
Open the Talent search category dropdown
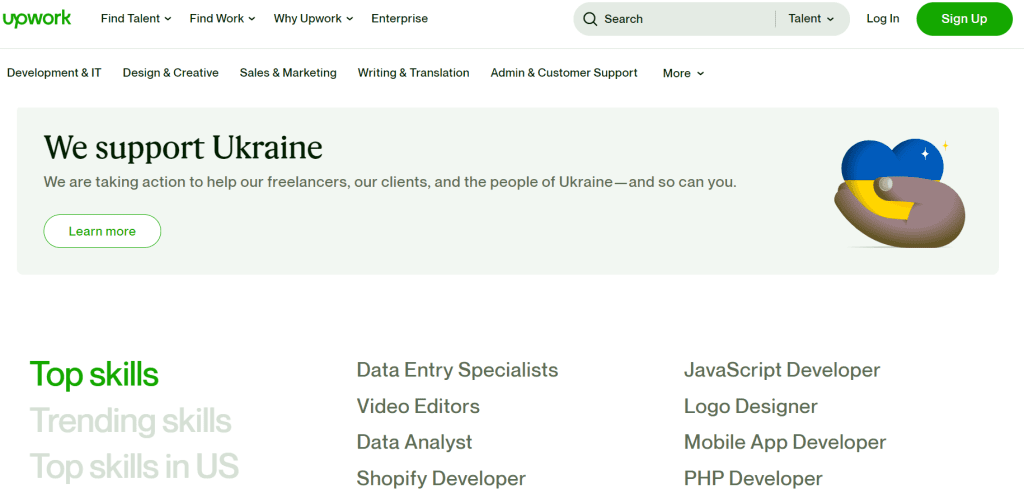pyautogui.click(x=811, y=19)
